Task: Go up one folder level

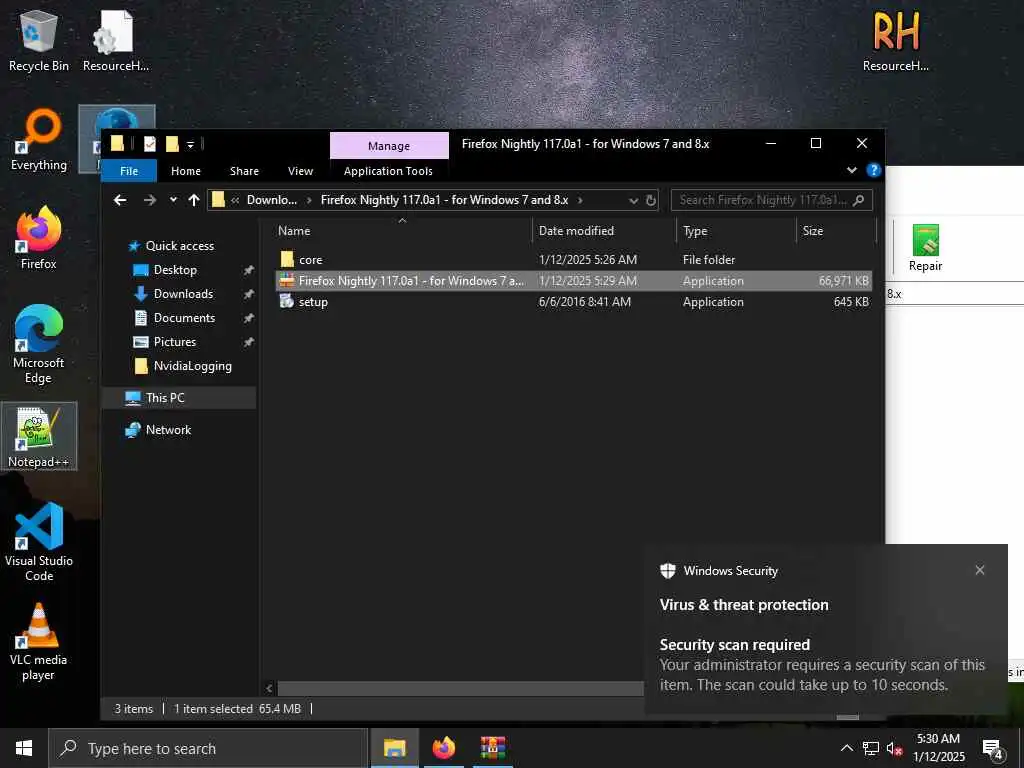Action: pyautogui.click(x=194, y=200)
